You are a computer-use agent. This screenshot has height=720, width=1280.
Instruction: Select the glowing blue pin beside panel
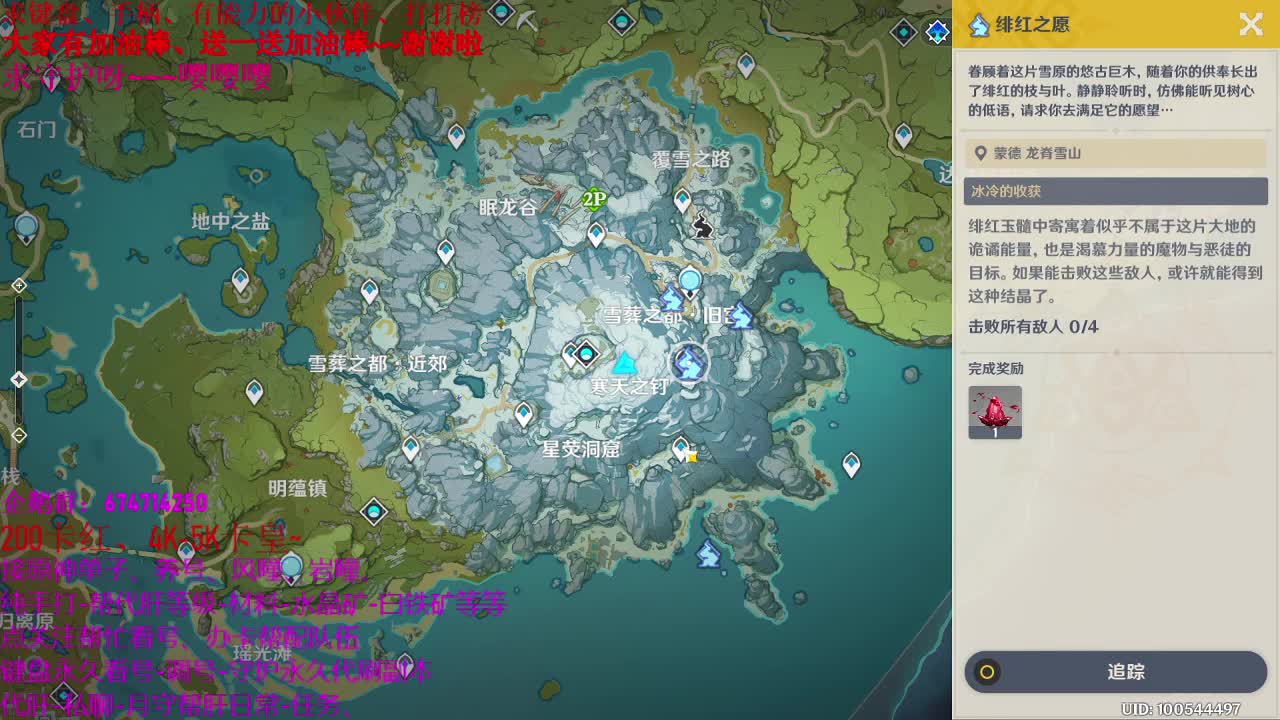tap(937, 32)
